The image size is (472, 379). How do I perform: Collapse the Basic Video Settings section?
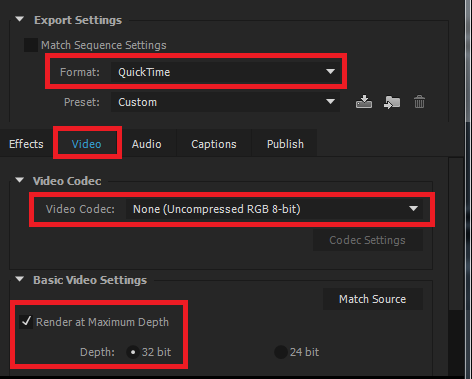(x=20, y=279)
